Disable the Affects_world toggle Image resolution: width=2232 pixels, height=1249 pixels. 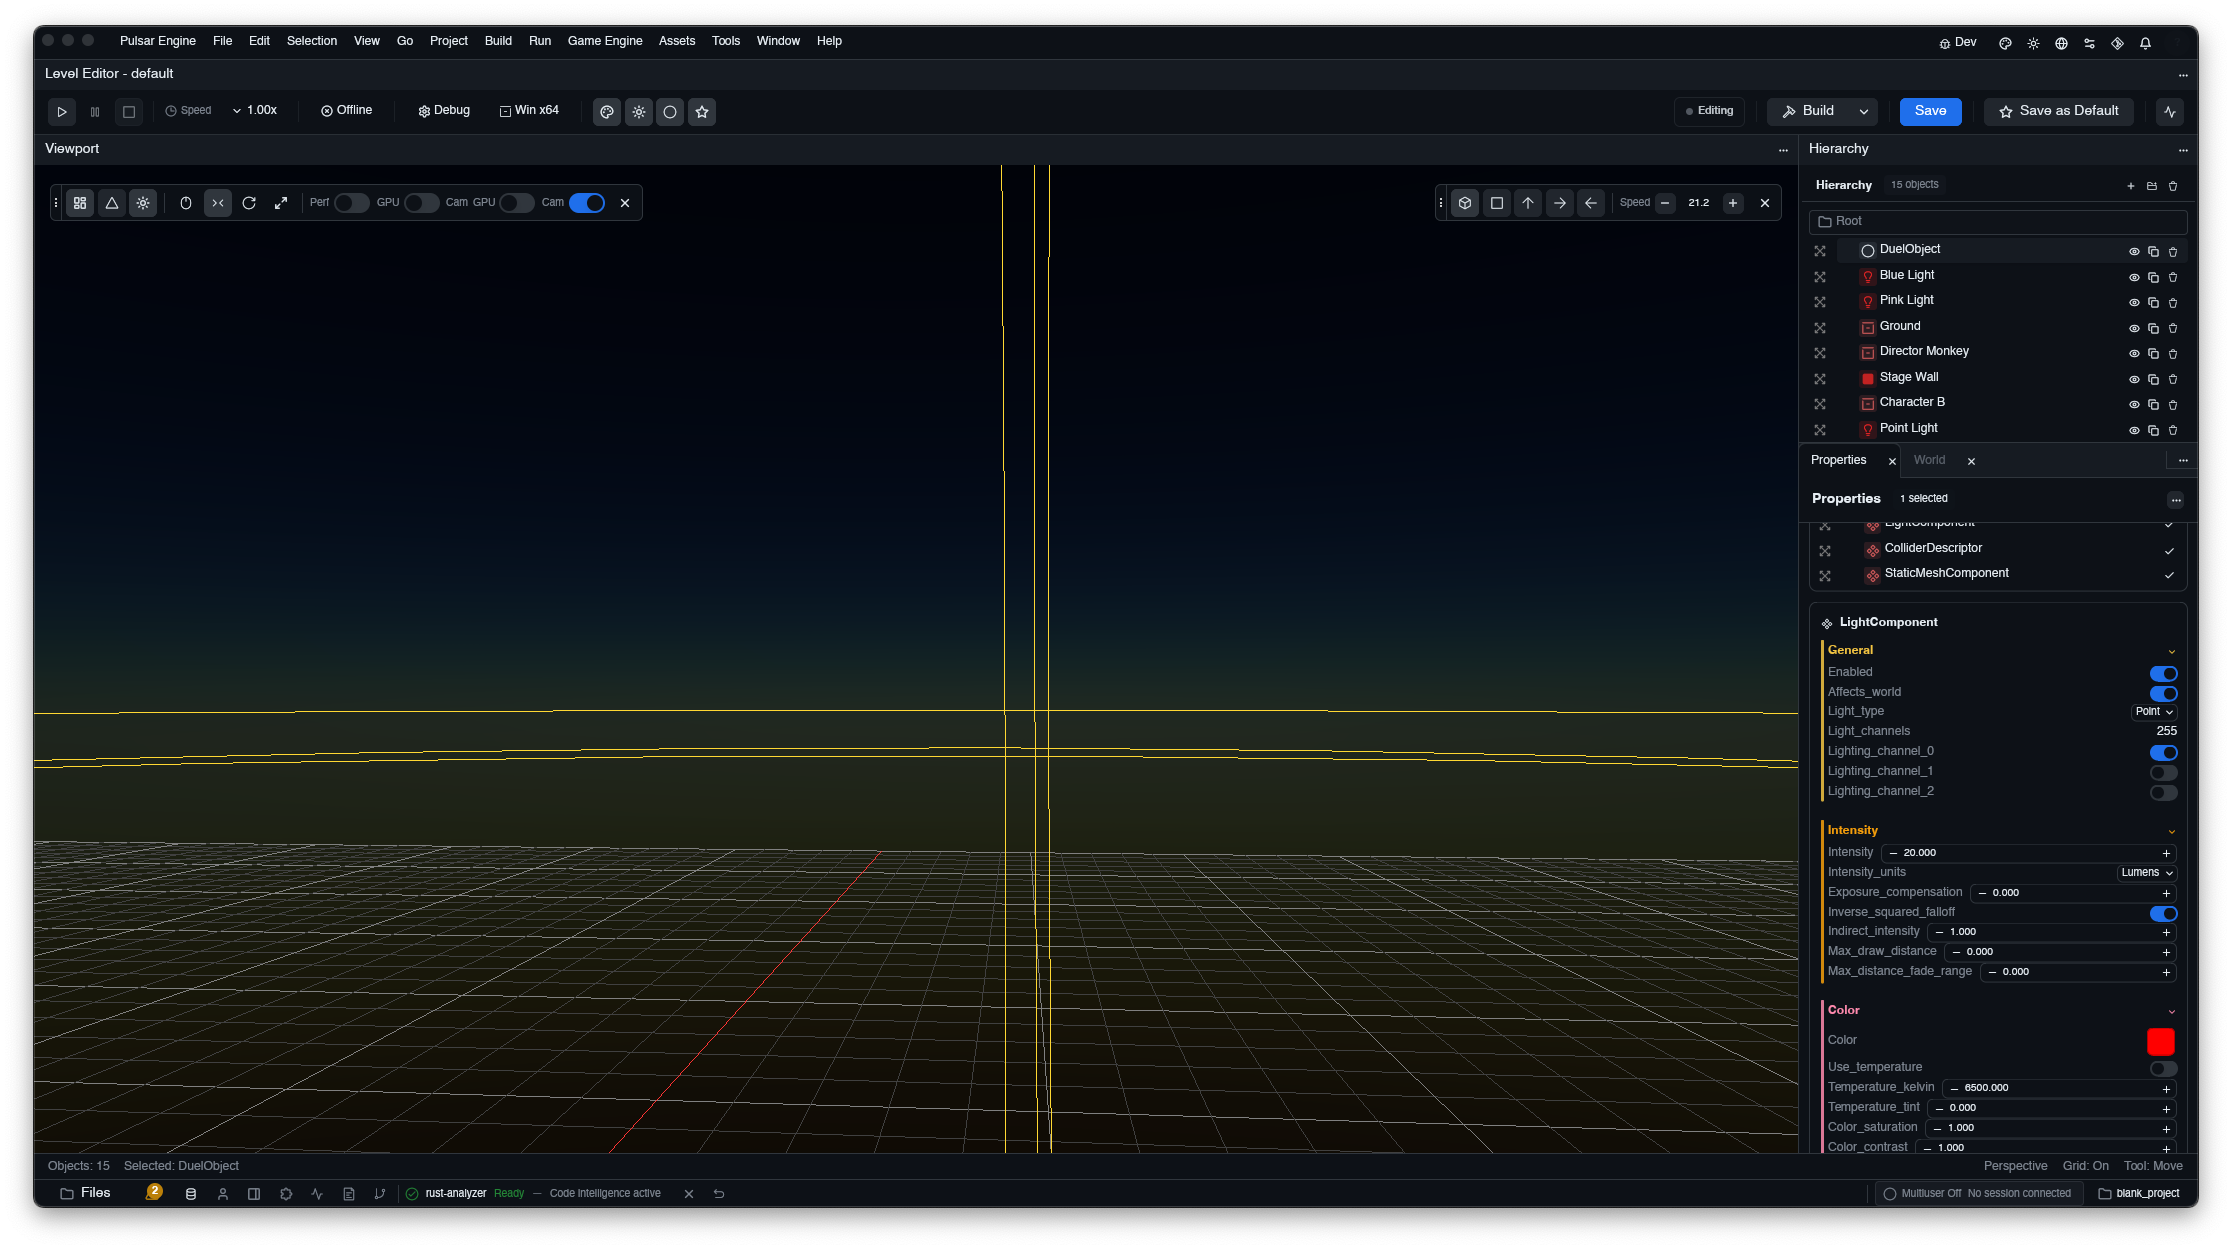click(2163, 693)
